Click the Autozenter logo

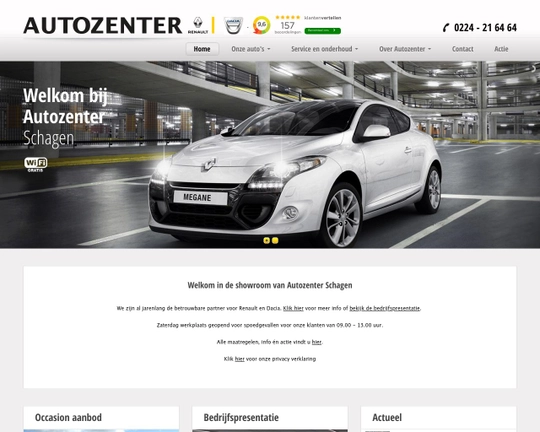point(103,26)
